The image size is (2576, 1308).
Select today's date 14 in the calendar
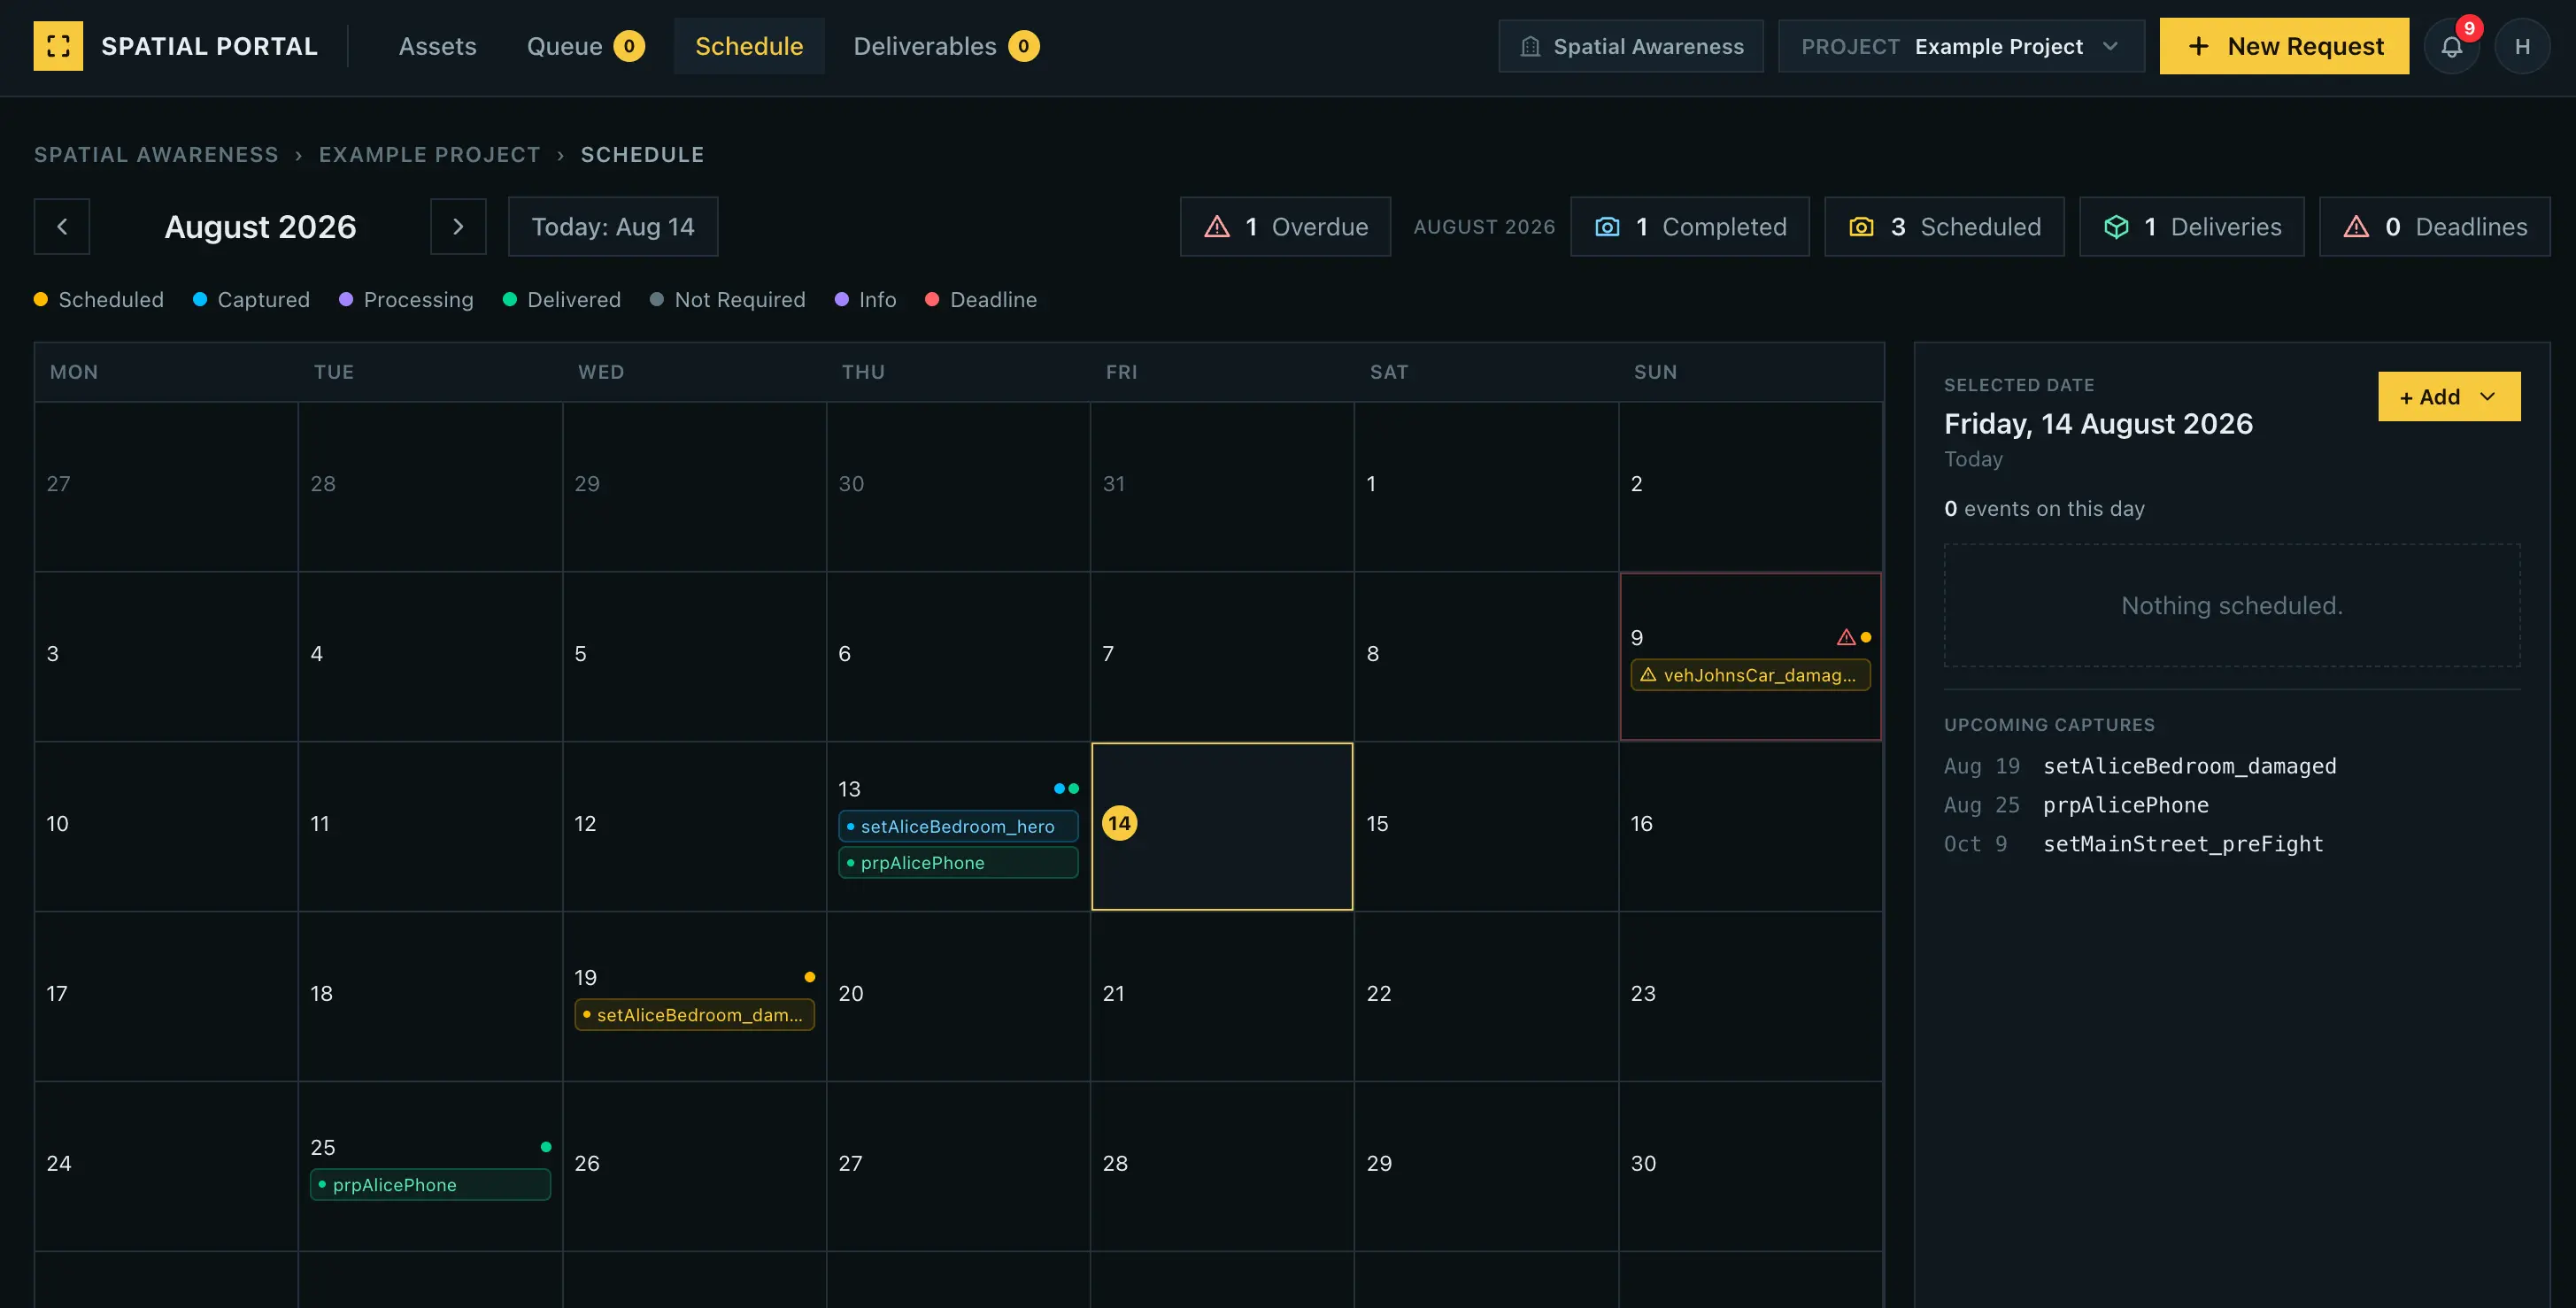[x=1222, y=826]
